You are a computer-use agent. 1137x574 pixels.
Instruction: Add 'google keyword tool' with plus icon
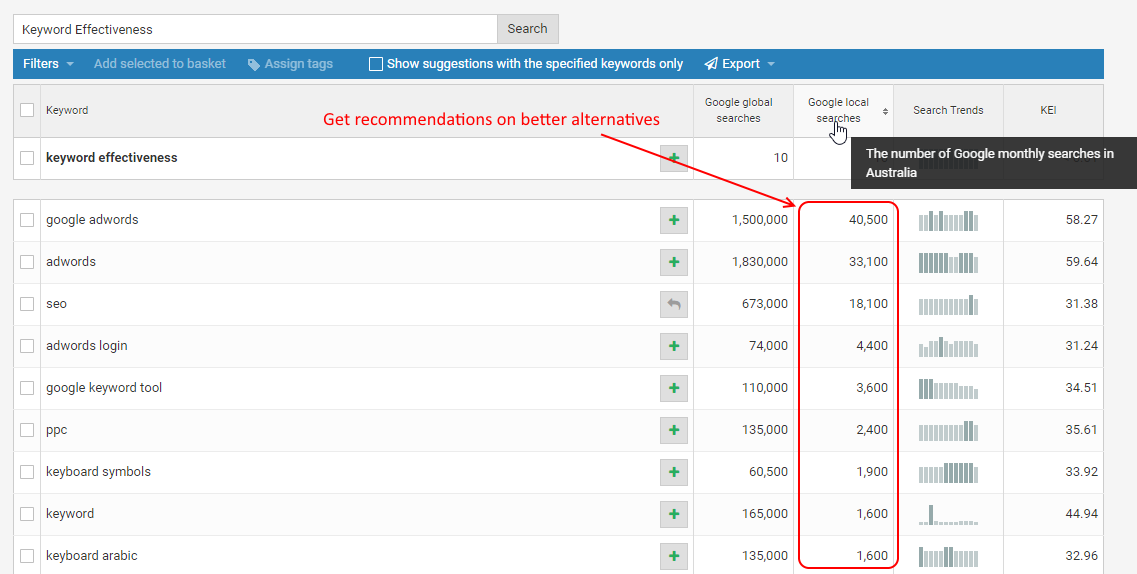[x=673, y=388]
